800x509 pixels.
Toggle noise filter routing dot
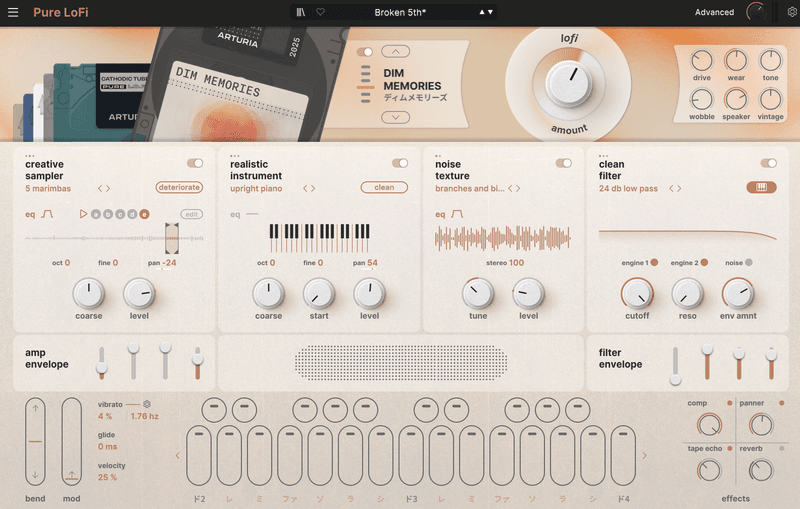coord(748,262)
